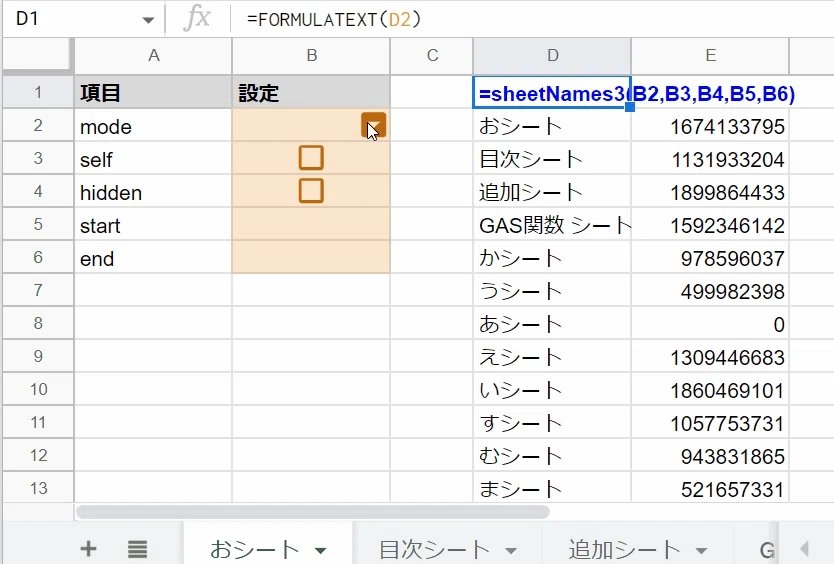Select the cell with value 943831865
This screenshot has width=834, height=564.
coord(710,455)
